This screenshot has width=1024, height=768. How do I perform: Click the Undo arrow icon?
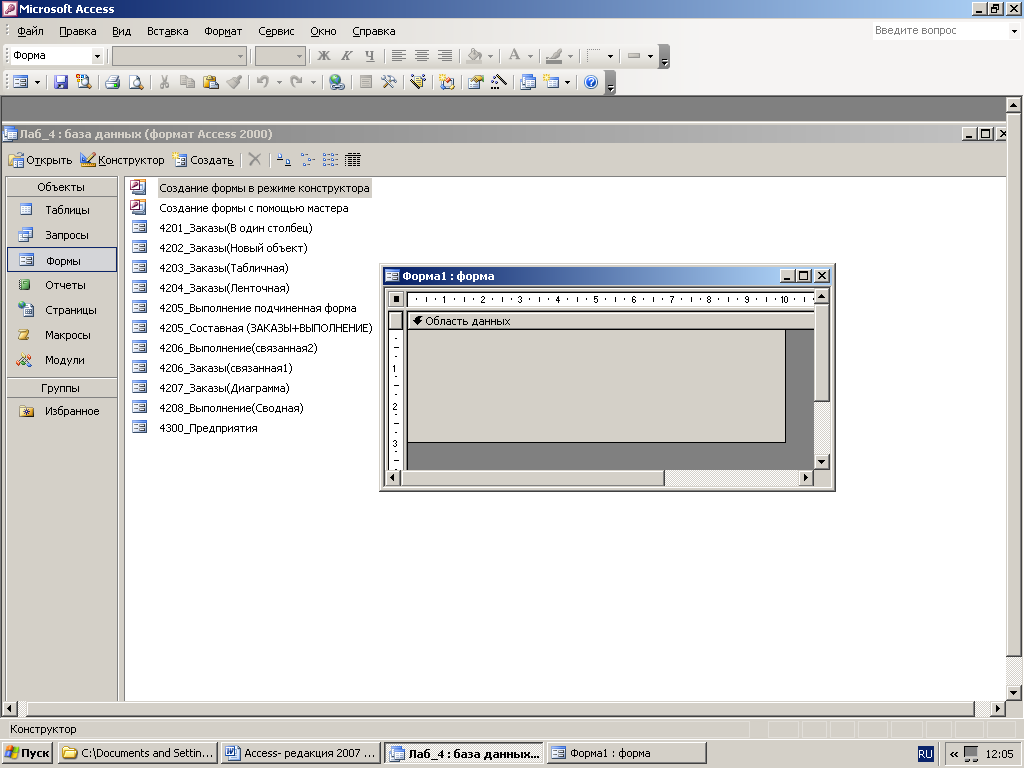(263, 82)
